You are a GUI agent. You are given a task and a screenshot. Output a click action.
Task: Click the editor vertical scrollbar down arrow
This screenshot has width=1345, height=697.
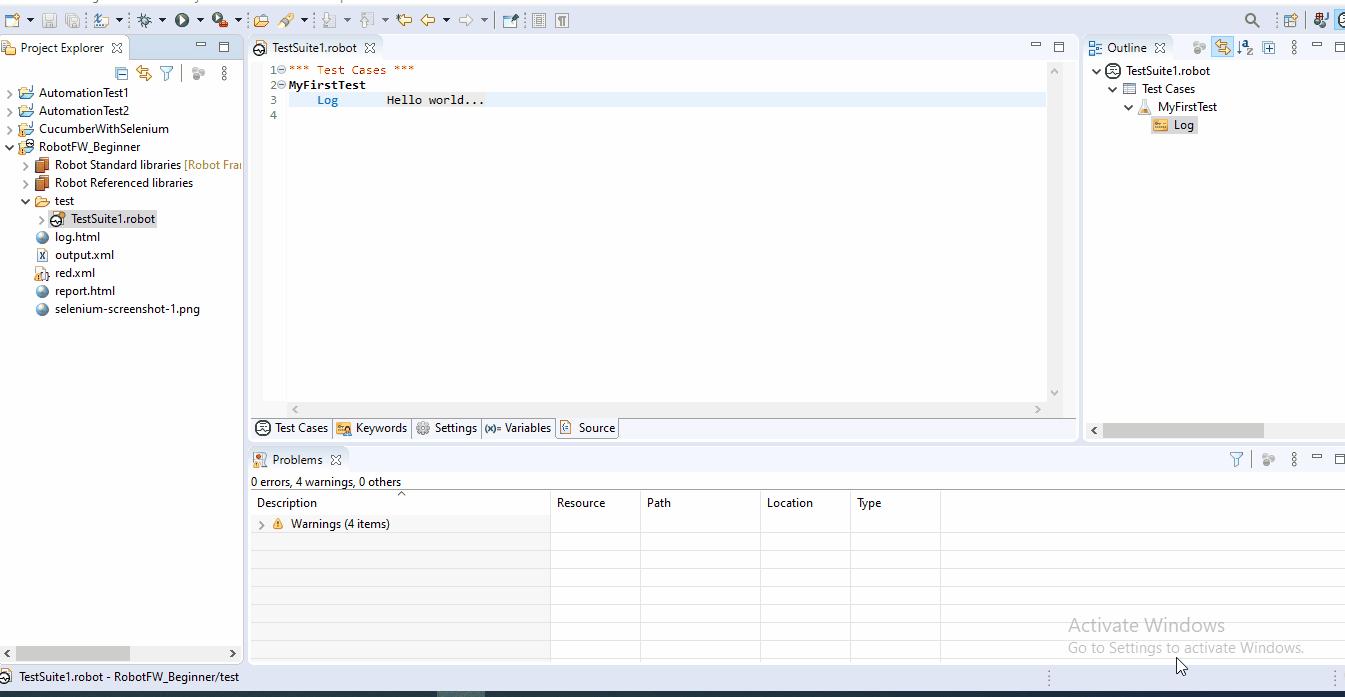coord(1054,393)
